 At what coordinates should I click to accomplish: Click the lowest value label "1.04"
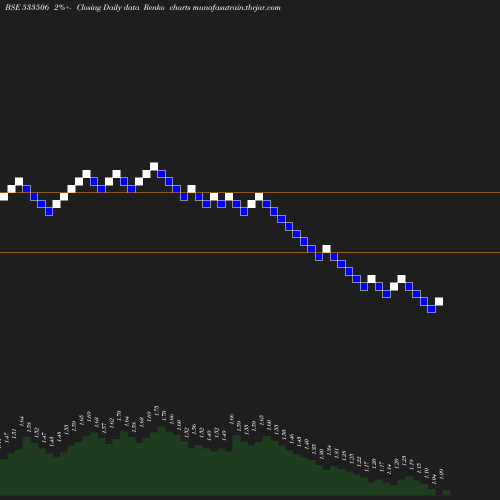434,479
